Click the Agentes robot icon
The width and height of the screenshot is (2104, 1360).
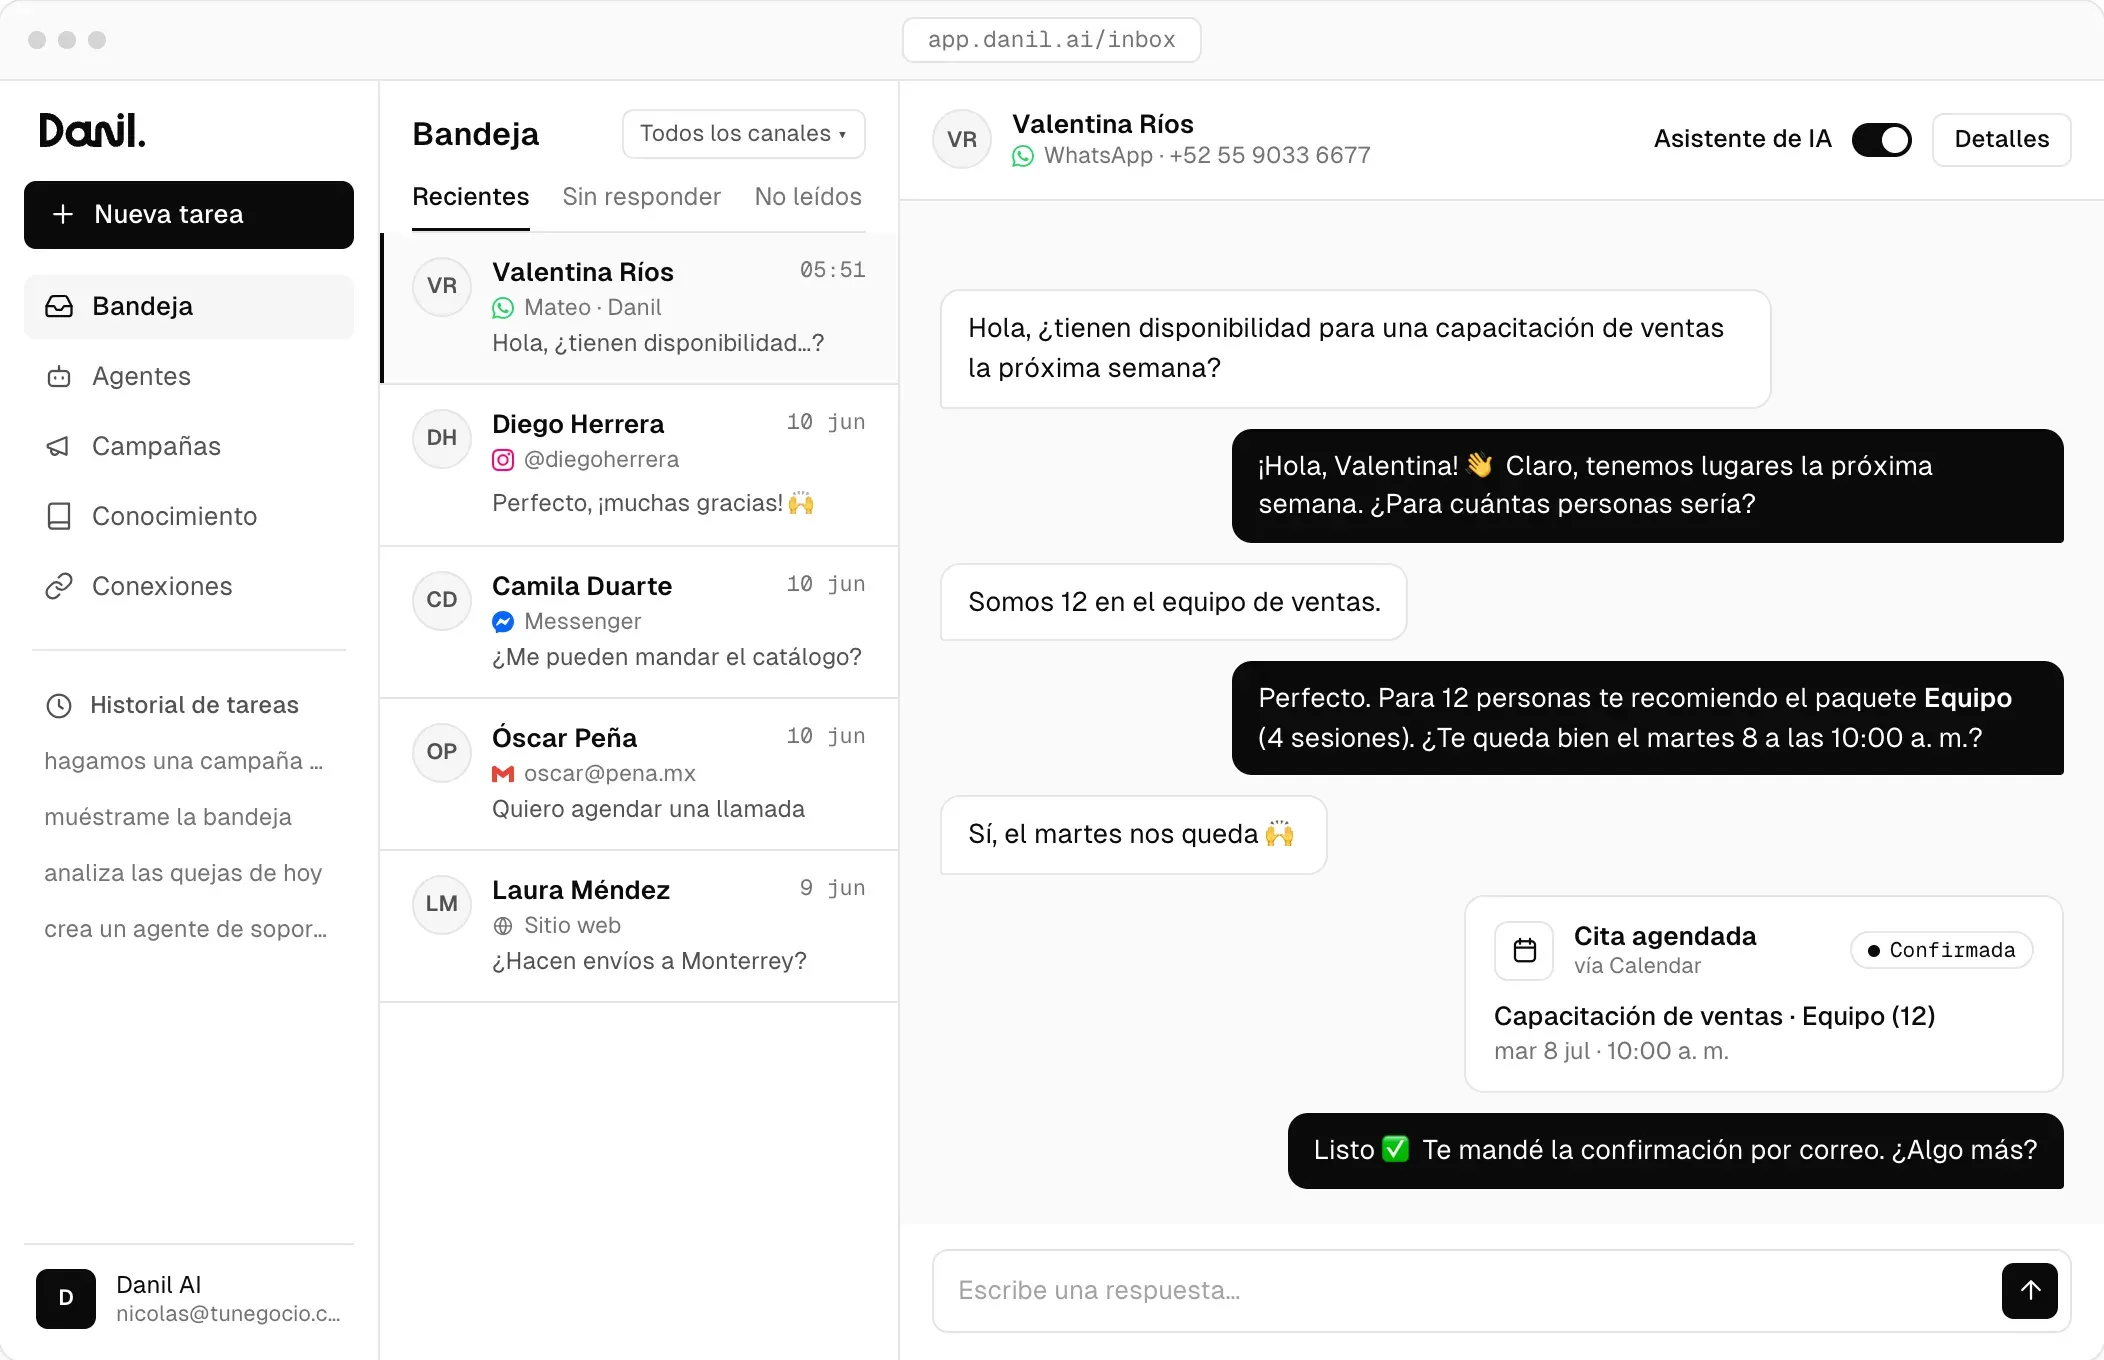(59, 377)
